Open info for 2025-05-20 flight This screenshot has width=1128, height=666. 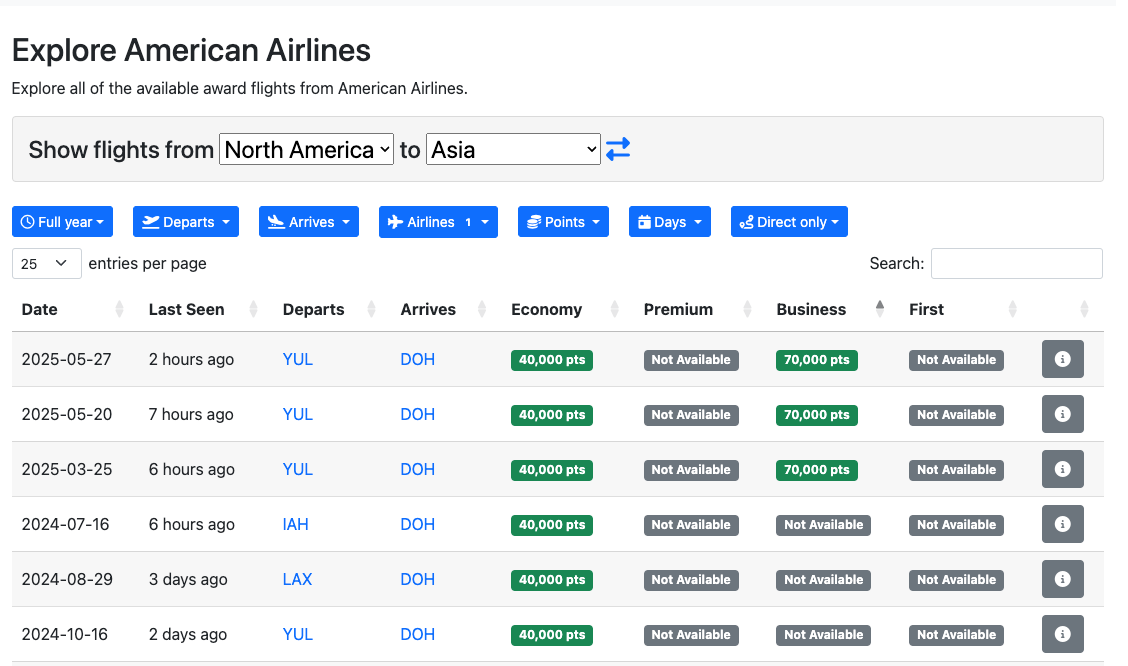pos(1062,414)
